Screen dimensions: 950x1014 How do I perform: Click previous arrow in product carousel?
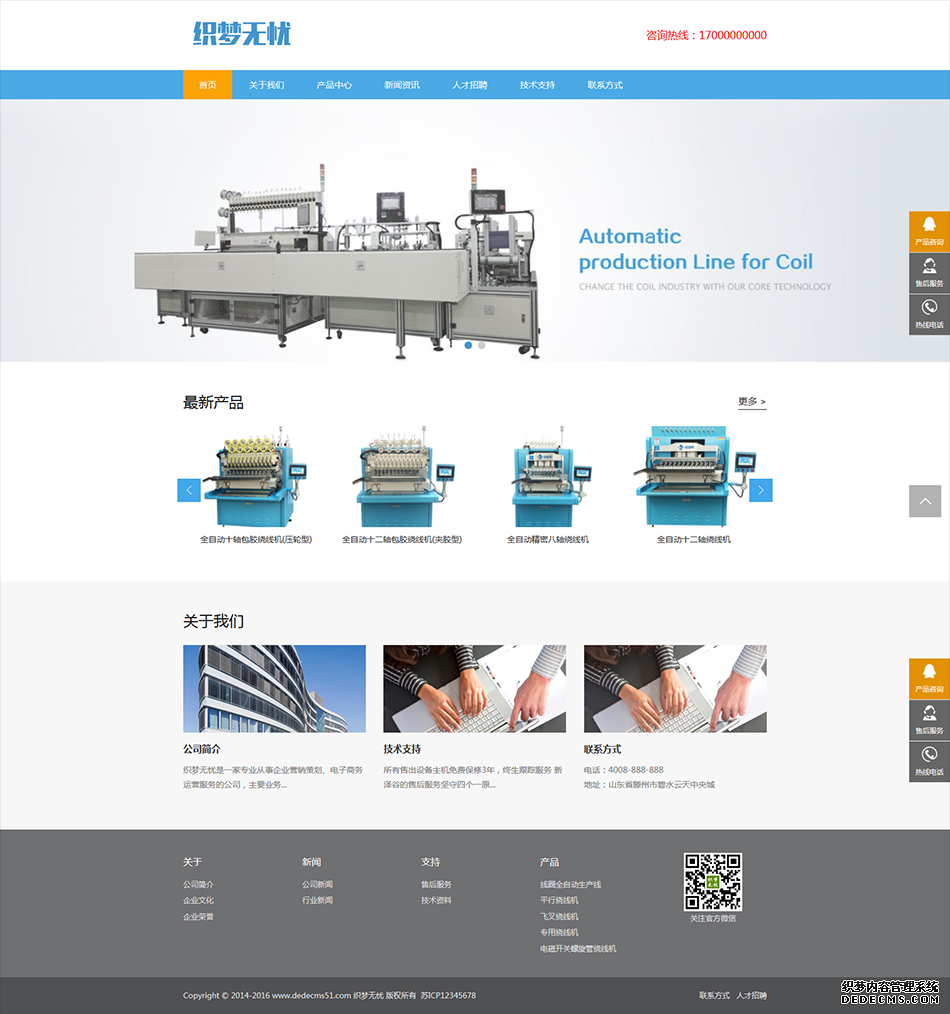point(189,490)
